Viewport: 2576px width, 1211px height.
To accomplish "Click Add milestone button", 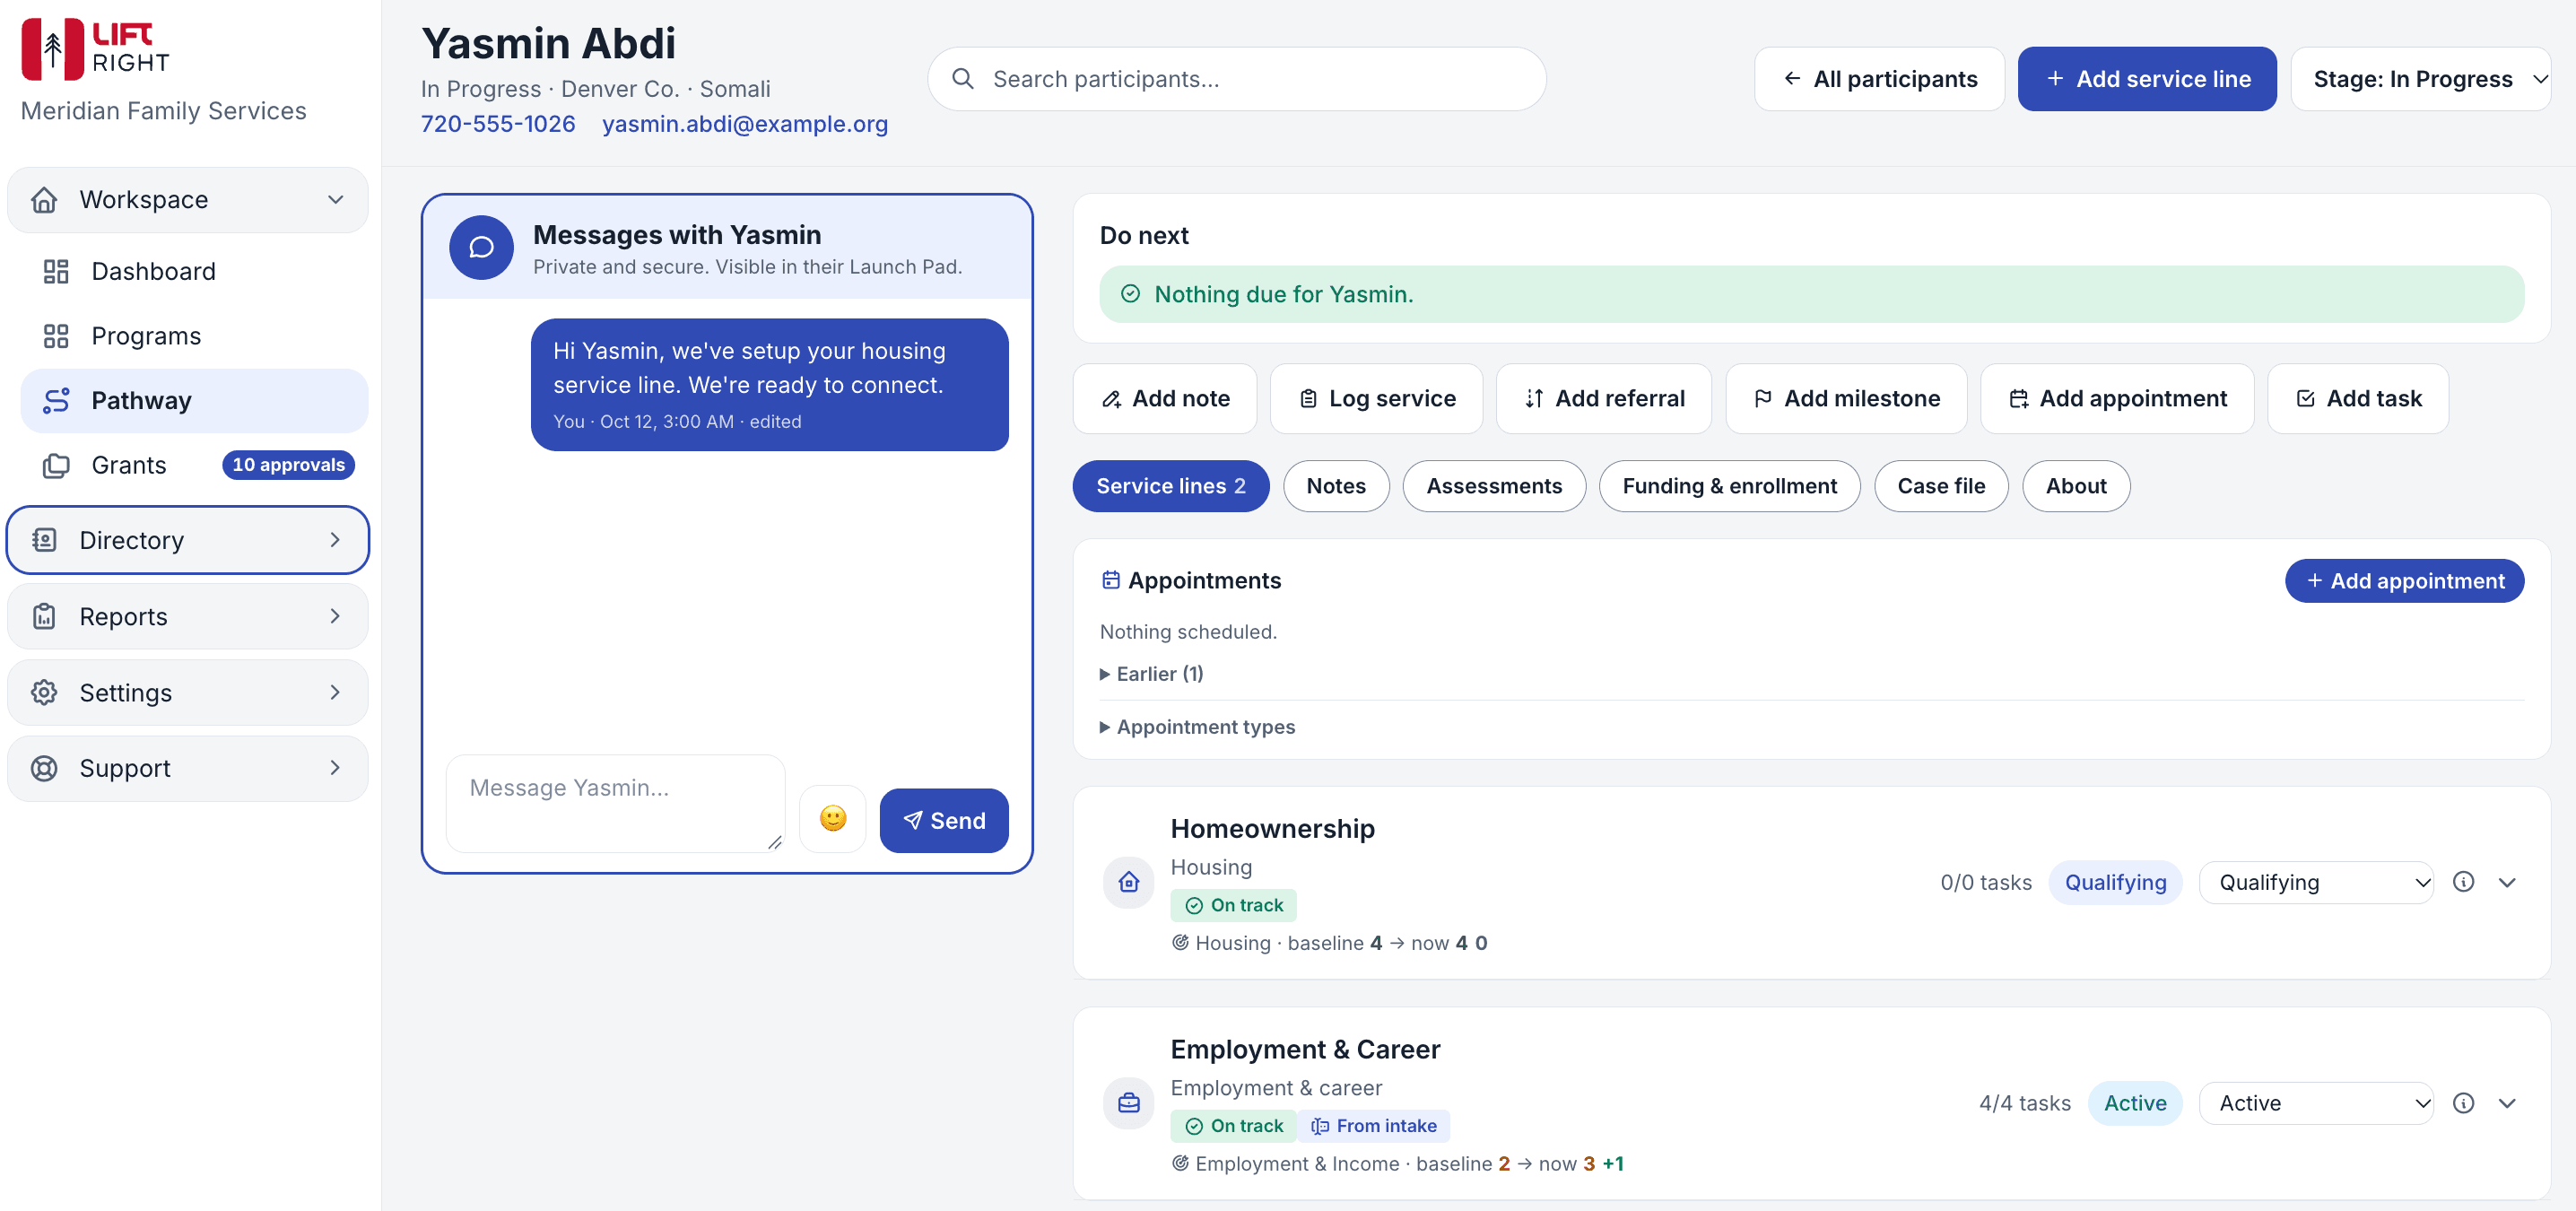I will click(1845, 398).
